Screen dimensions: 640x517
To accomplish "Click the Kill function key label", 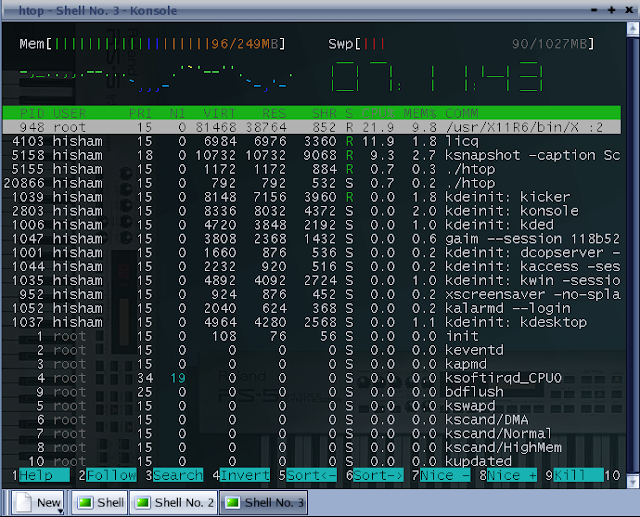I will click(578, 475).
